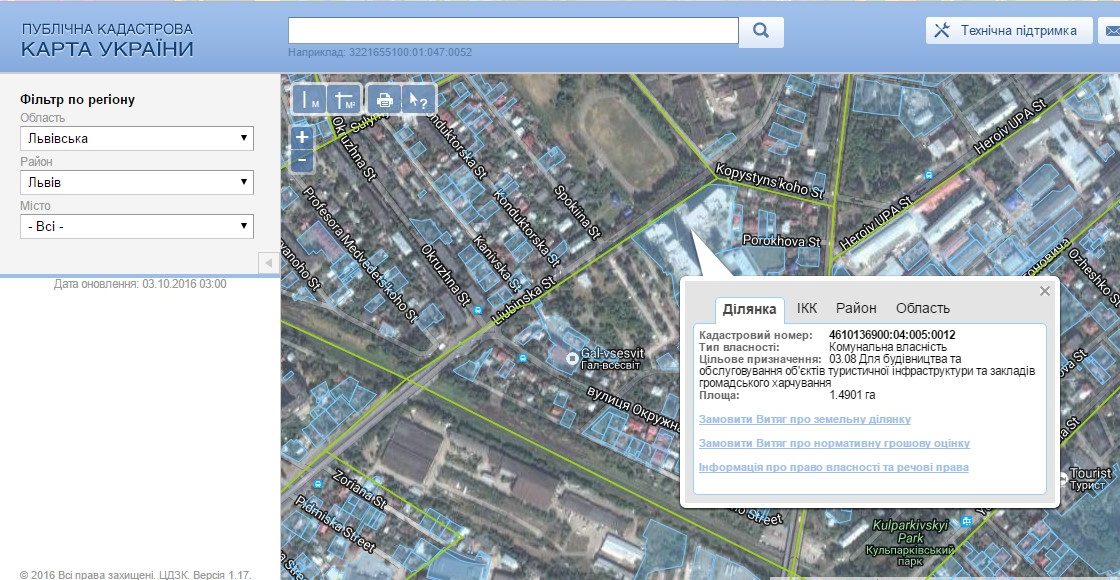
Task: Click the Комунальна власність ownership value
Action: [x=888, y=347]
